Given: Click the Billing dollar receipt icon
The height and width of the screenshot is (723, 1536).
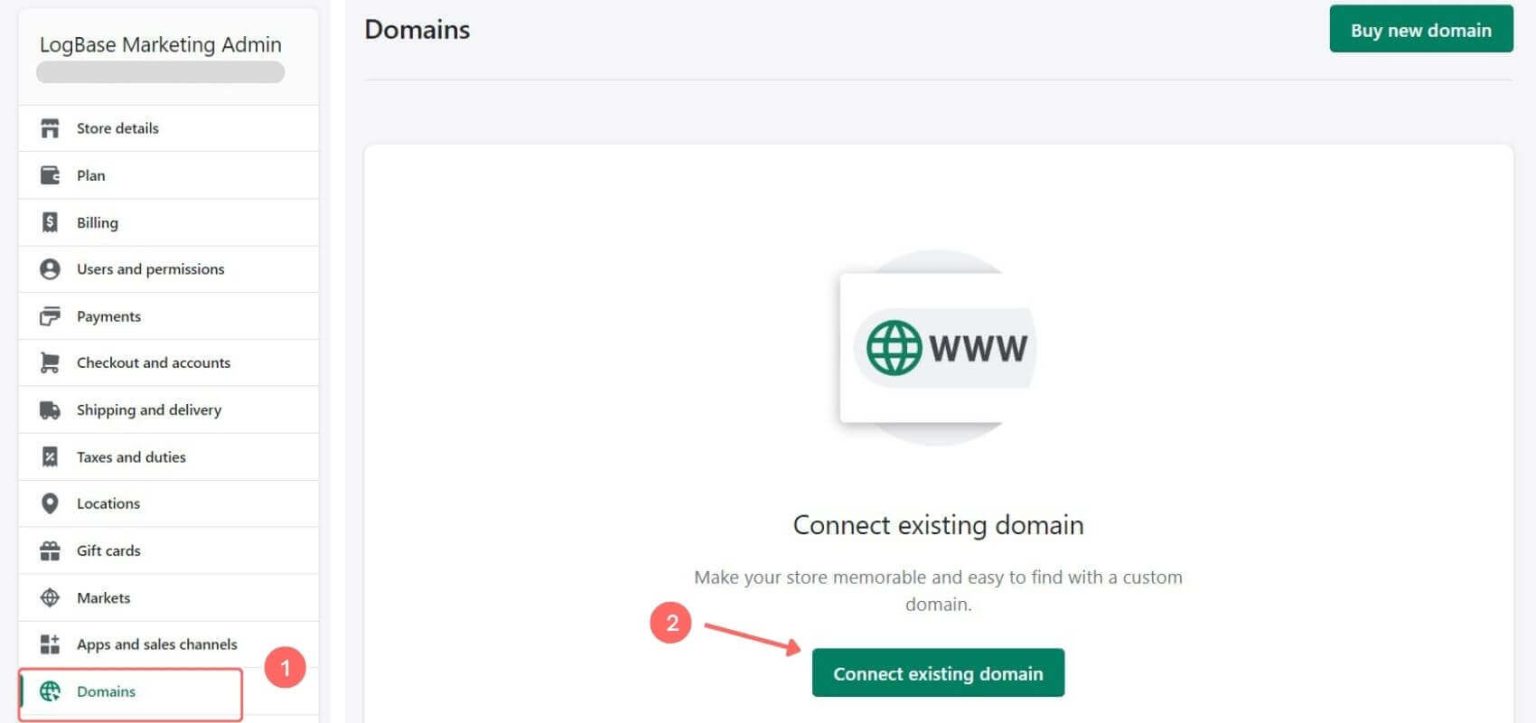Looking at the screenshot, I should click(50, 222).
